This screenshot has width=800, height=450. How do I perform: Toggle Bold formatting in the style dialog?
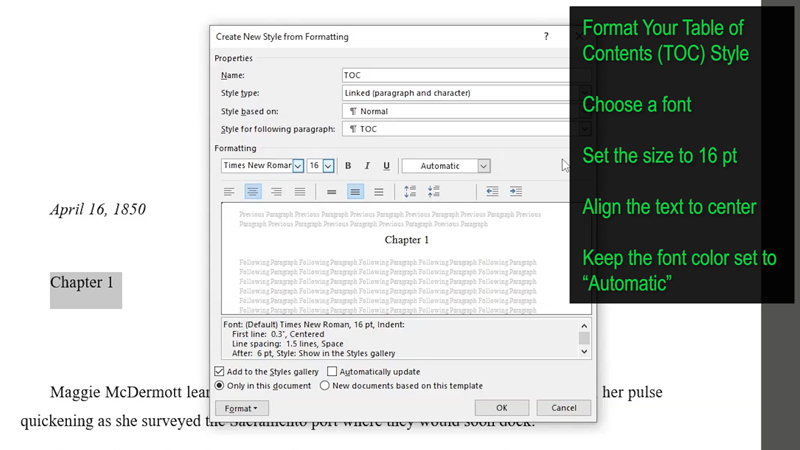348,166
